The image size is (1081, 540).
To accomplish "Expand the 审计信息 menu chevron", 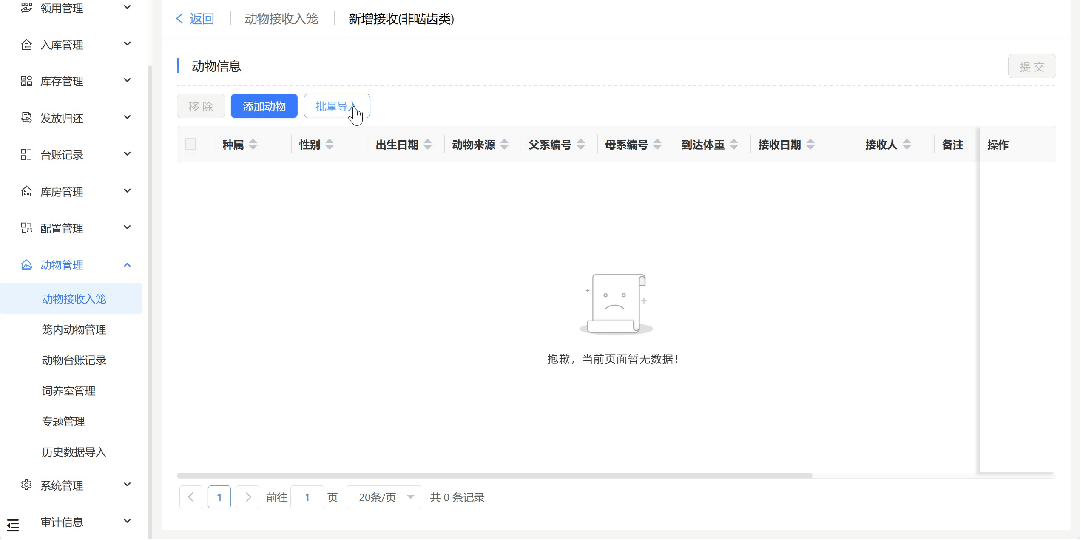I will coord(128,521).
